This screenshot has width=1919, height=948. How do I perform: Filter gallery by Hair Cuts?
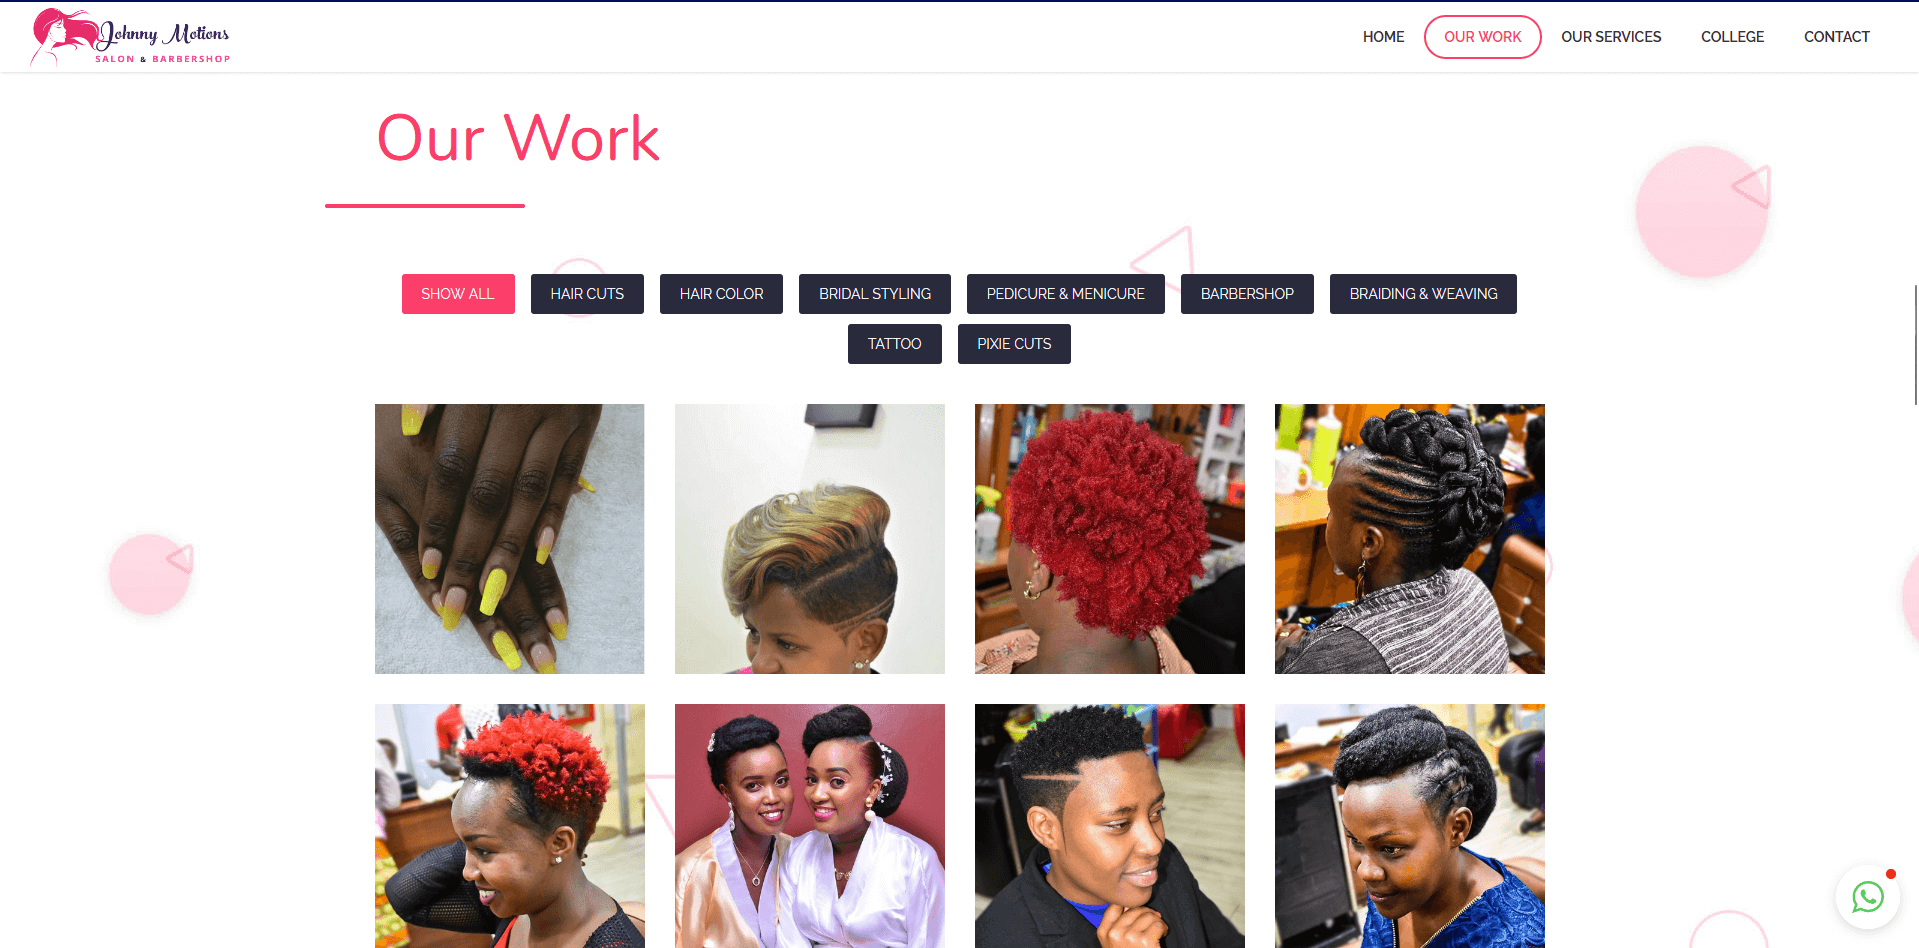click(x=587, y=294)
